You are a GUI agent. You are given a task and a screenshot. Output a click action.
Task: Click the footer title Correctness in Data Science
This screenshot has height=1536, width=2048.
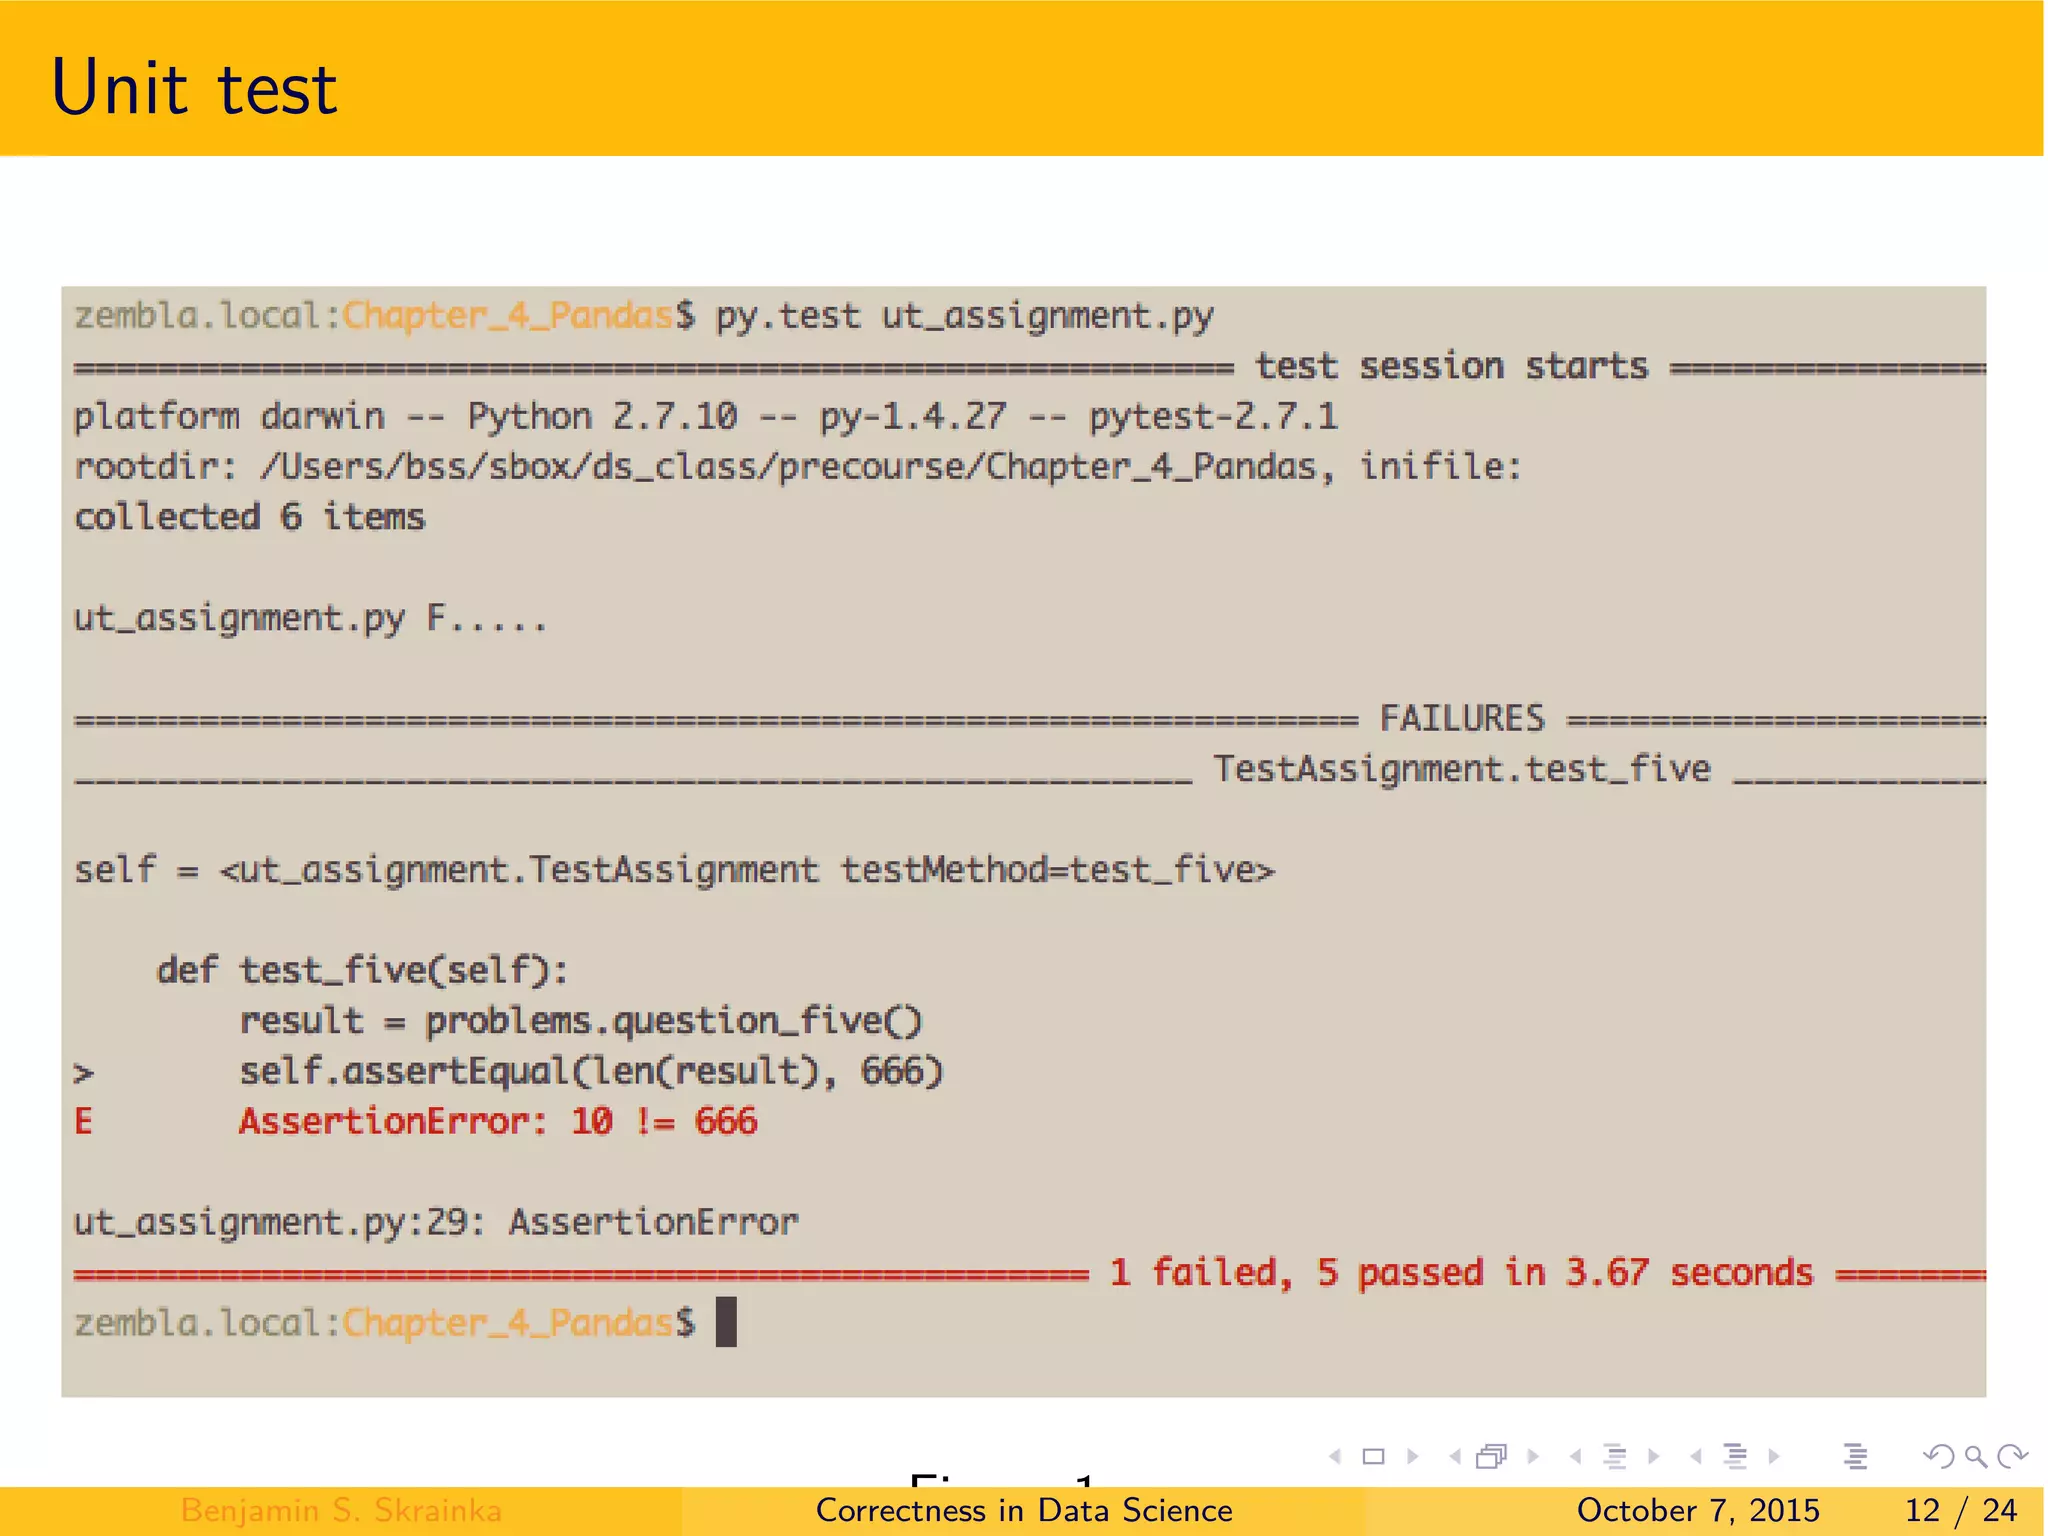[1024, 1511]
